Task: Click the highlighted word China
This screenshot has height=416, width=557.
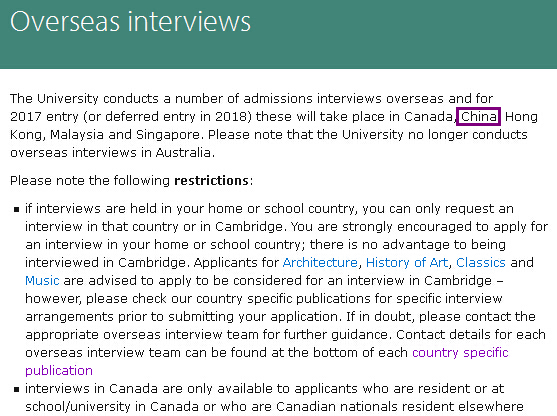Action: (478, 117)
